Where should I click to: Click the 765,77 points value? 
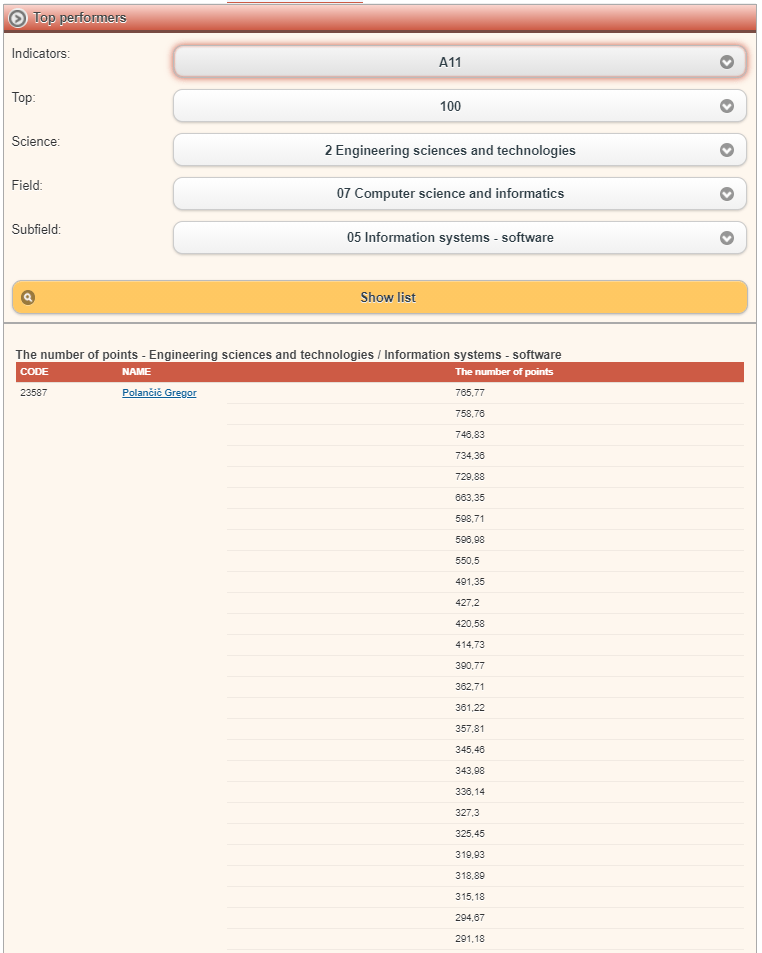pyautogui.click(x=470, y=393)
